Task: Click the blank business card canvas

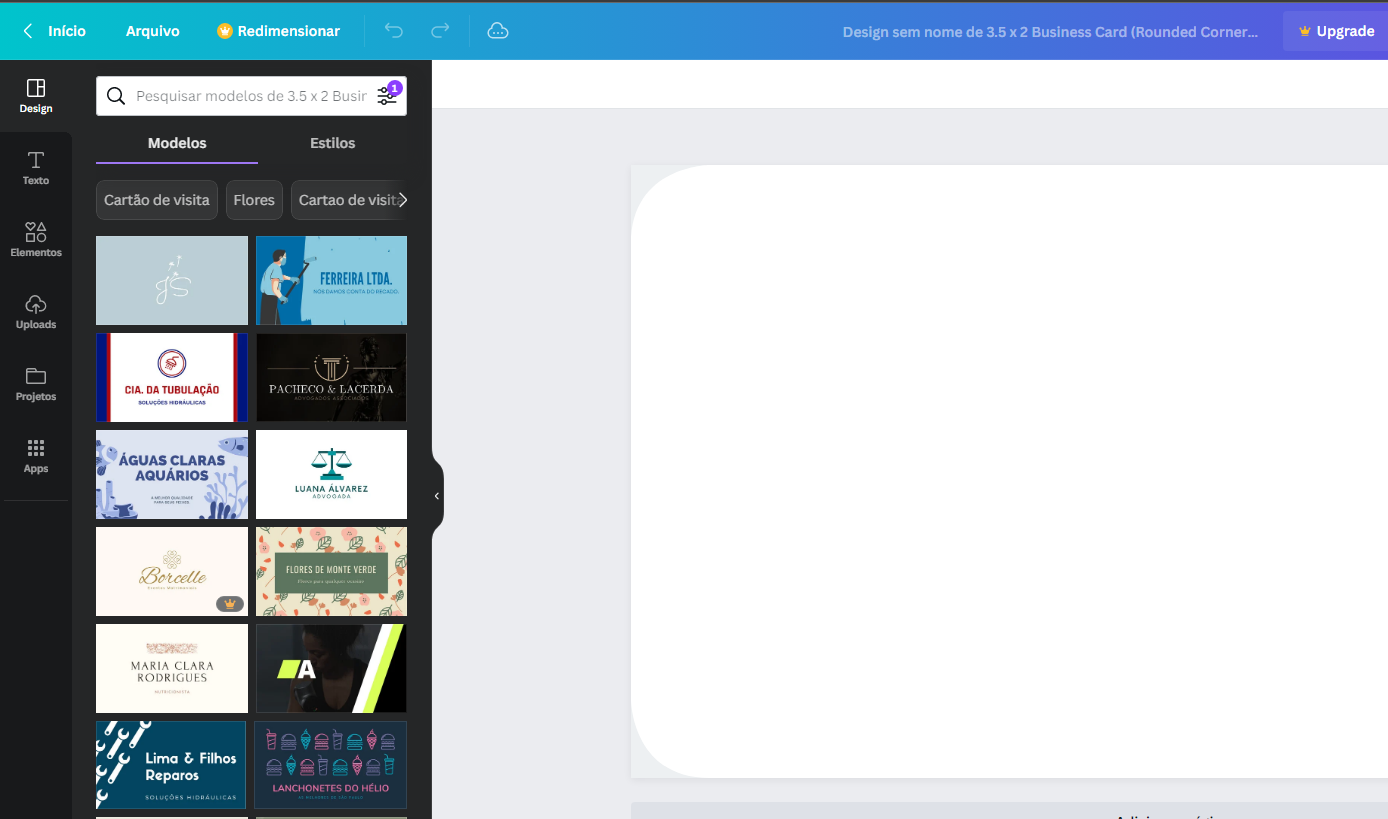Action: [x=1009, y=471]
